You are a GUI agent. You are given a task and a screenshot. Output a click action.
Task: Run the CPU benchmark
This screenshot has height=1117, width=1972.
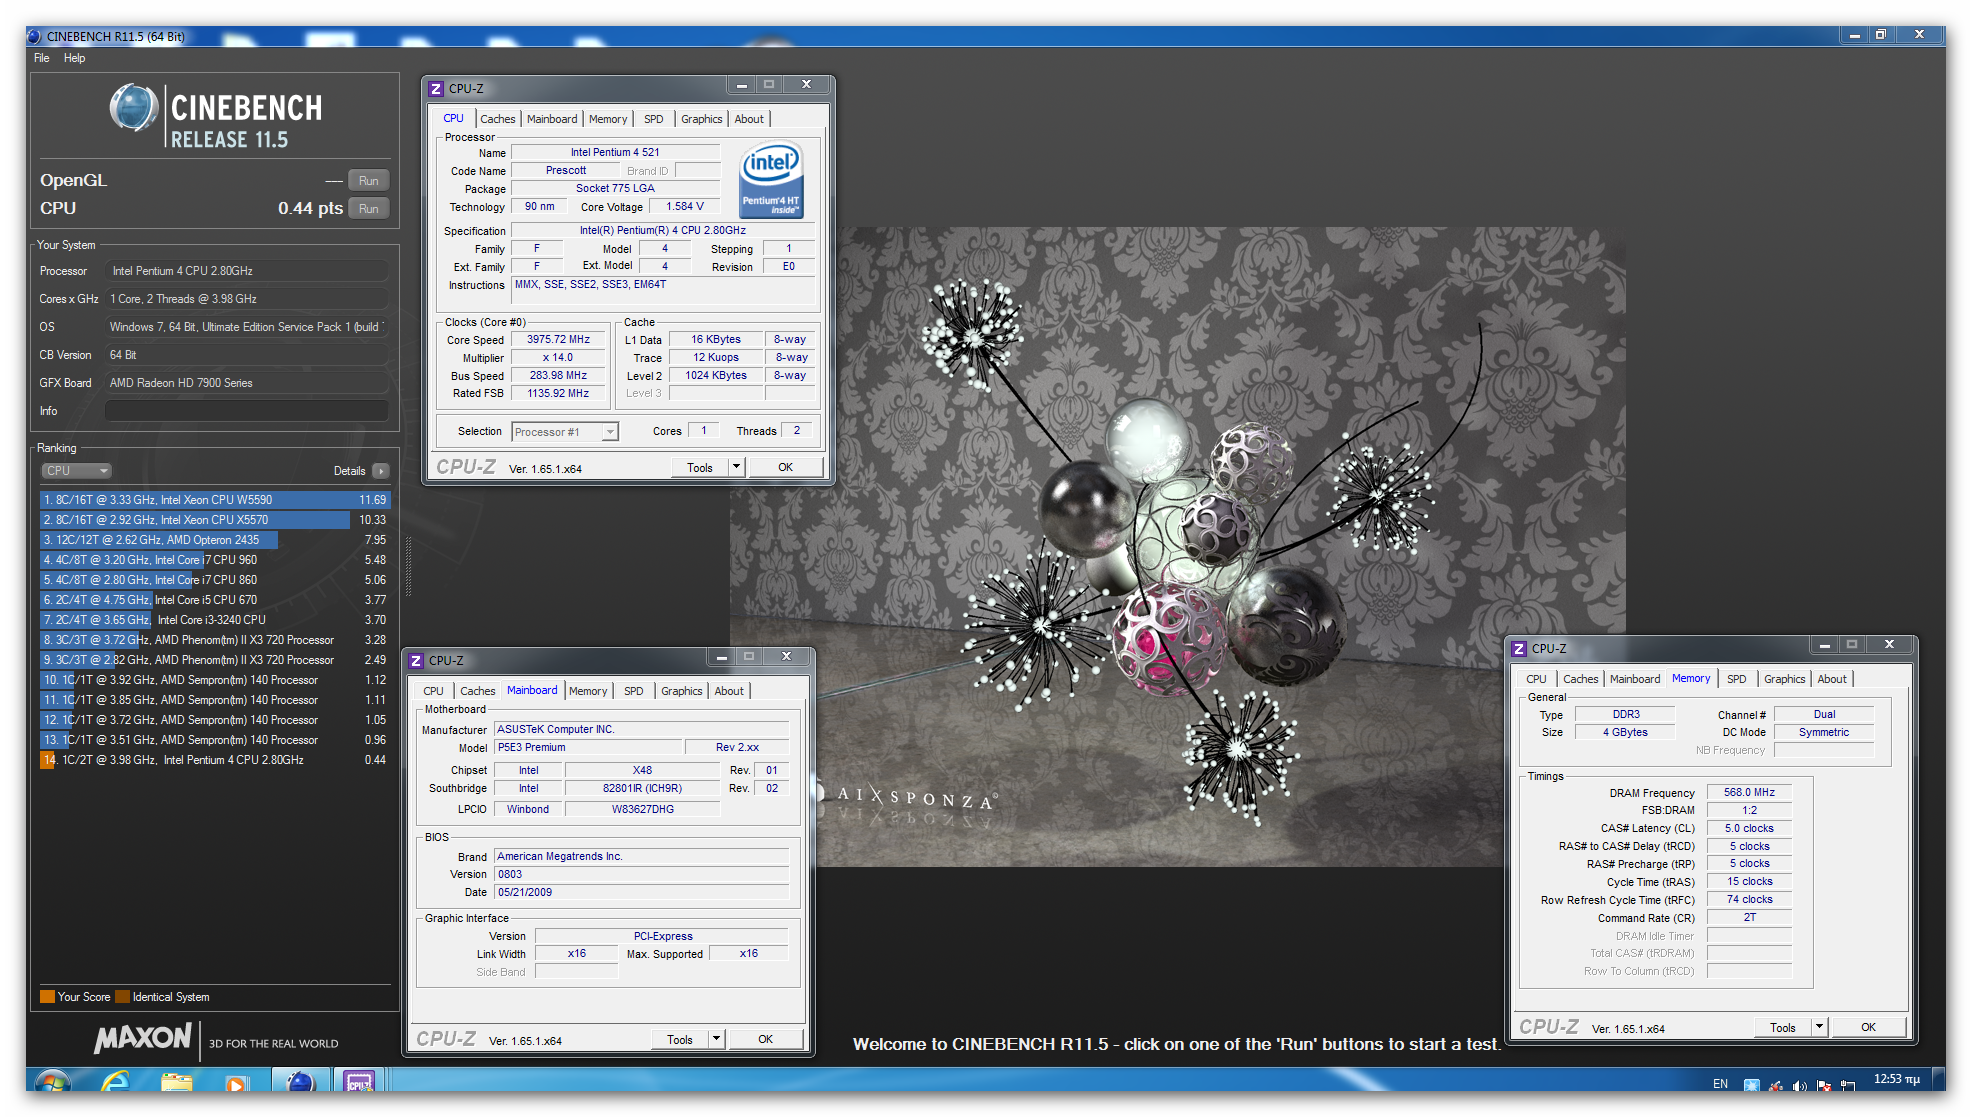point(369,209)
